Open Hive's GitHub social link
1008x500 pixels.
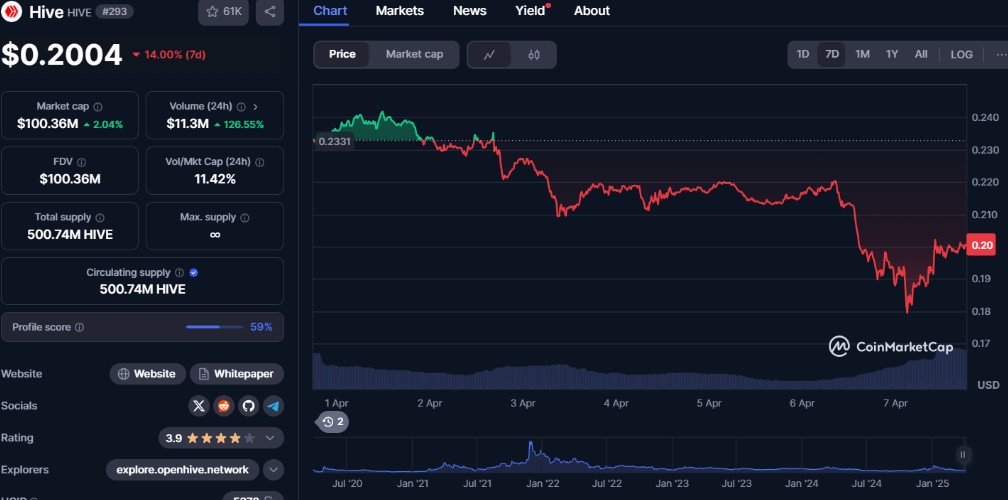pos(249,406)
